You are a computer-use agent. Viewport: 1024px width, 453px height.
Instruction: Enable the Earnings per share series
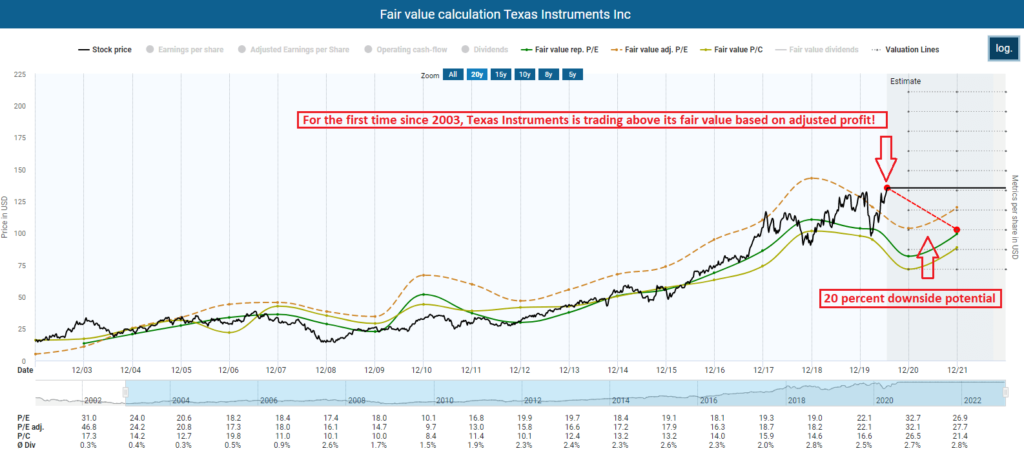point(185,49)
